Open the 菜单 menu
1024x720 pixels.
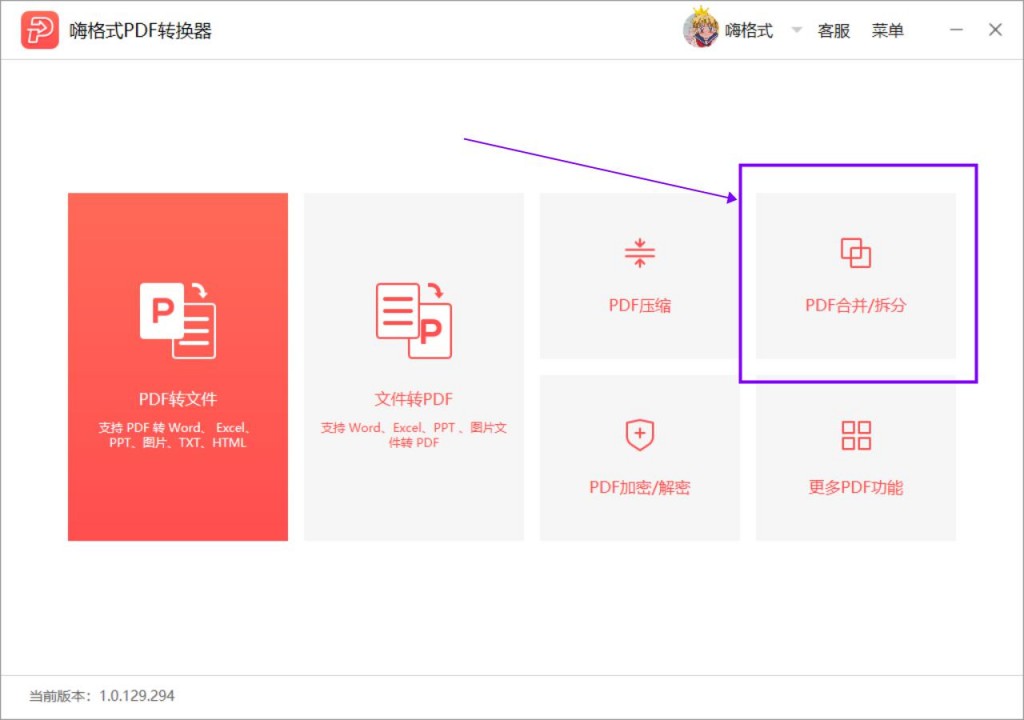888,31
